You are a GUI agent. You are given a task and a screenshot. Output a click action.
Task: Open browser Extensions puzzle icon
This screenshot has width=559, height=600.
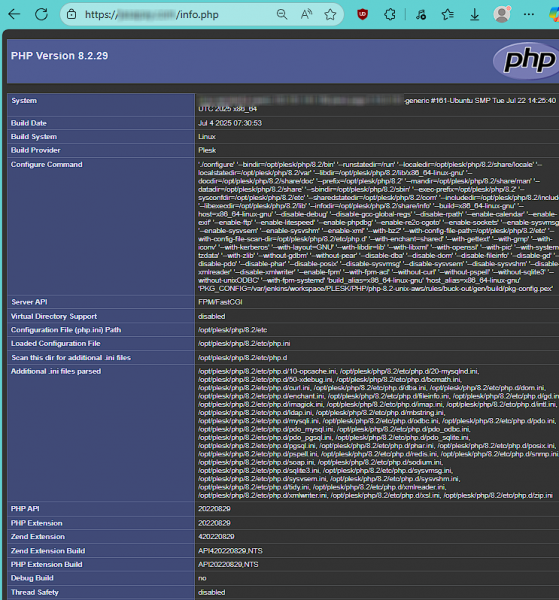(390, 15)
